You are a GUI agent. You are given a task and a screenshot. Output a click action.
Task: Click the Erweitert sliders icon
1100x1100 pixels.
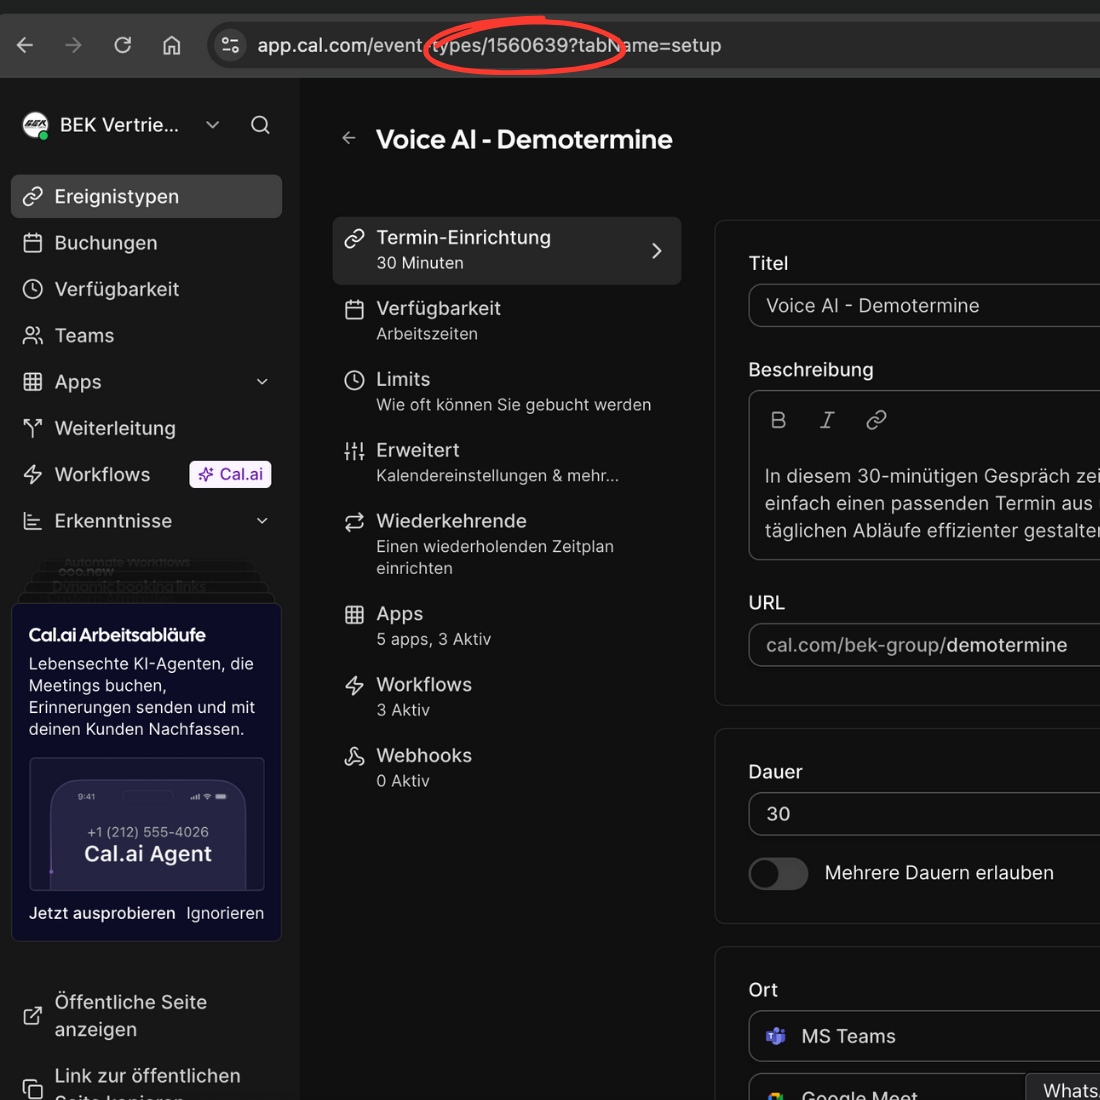click(354, 451)
